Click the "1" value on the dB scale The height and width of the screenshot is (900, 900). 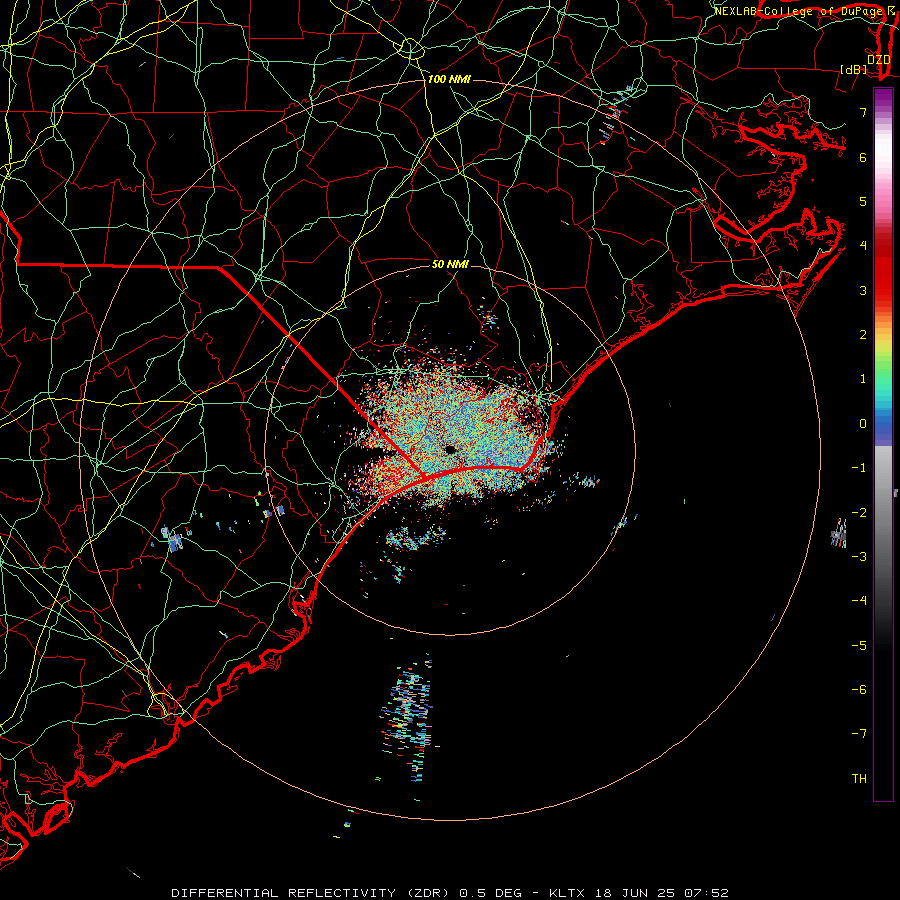click(x=863, y=379)
